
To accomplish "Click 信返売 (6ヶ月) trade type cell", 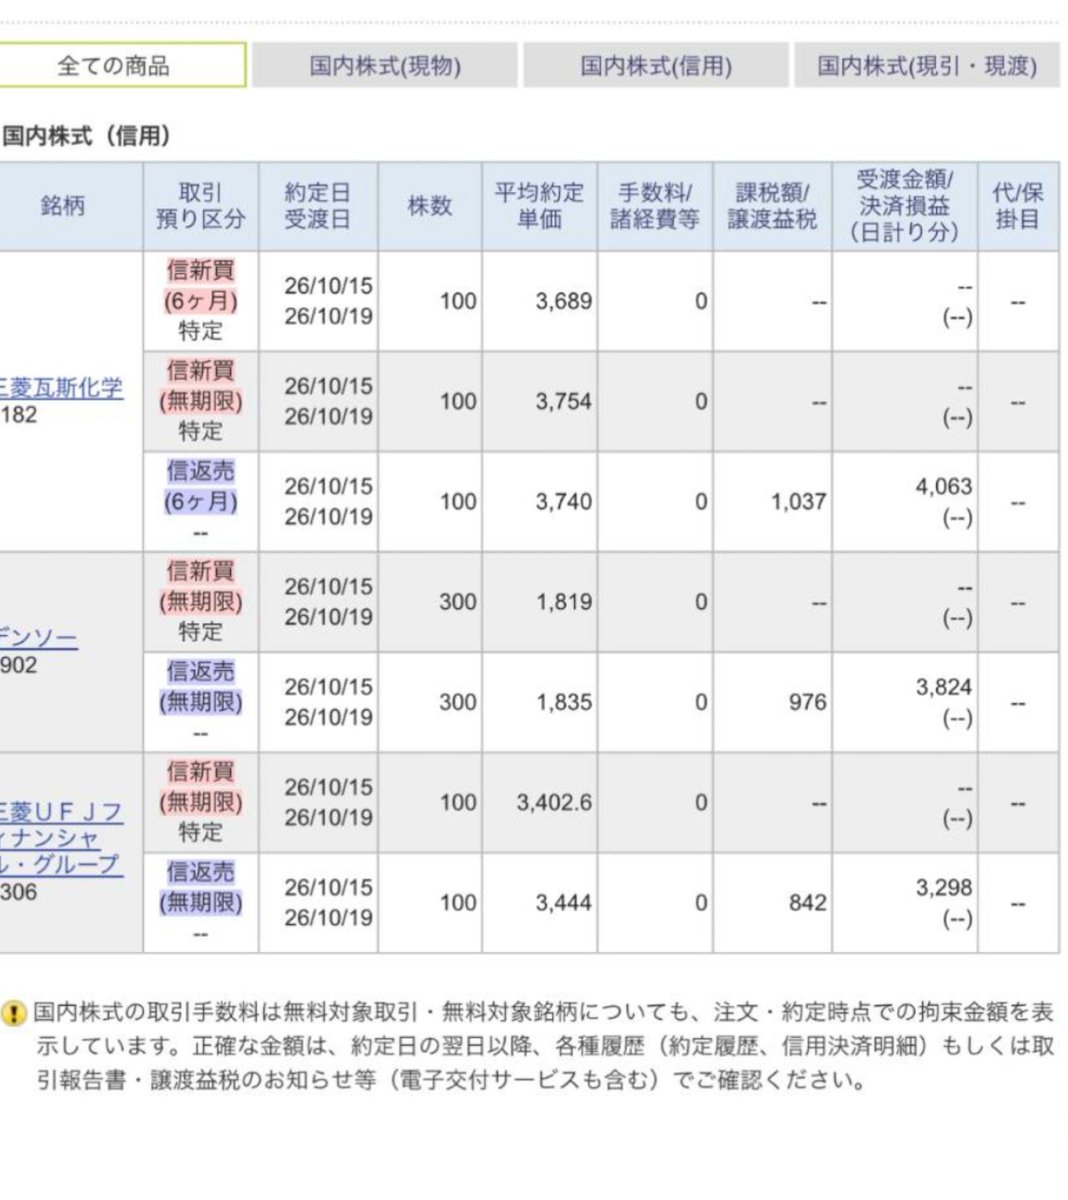I will point(201,501).
